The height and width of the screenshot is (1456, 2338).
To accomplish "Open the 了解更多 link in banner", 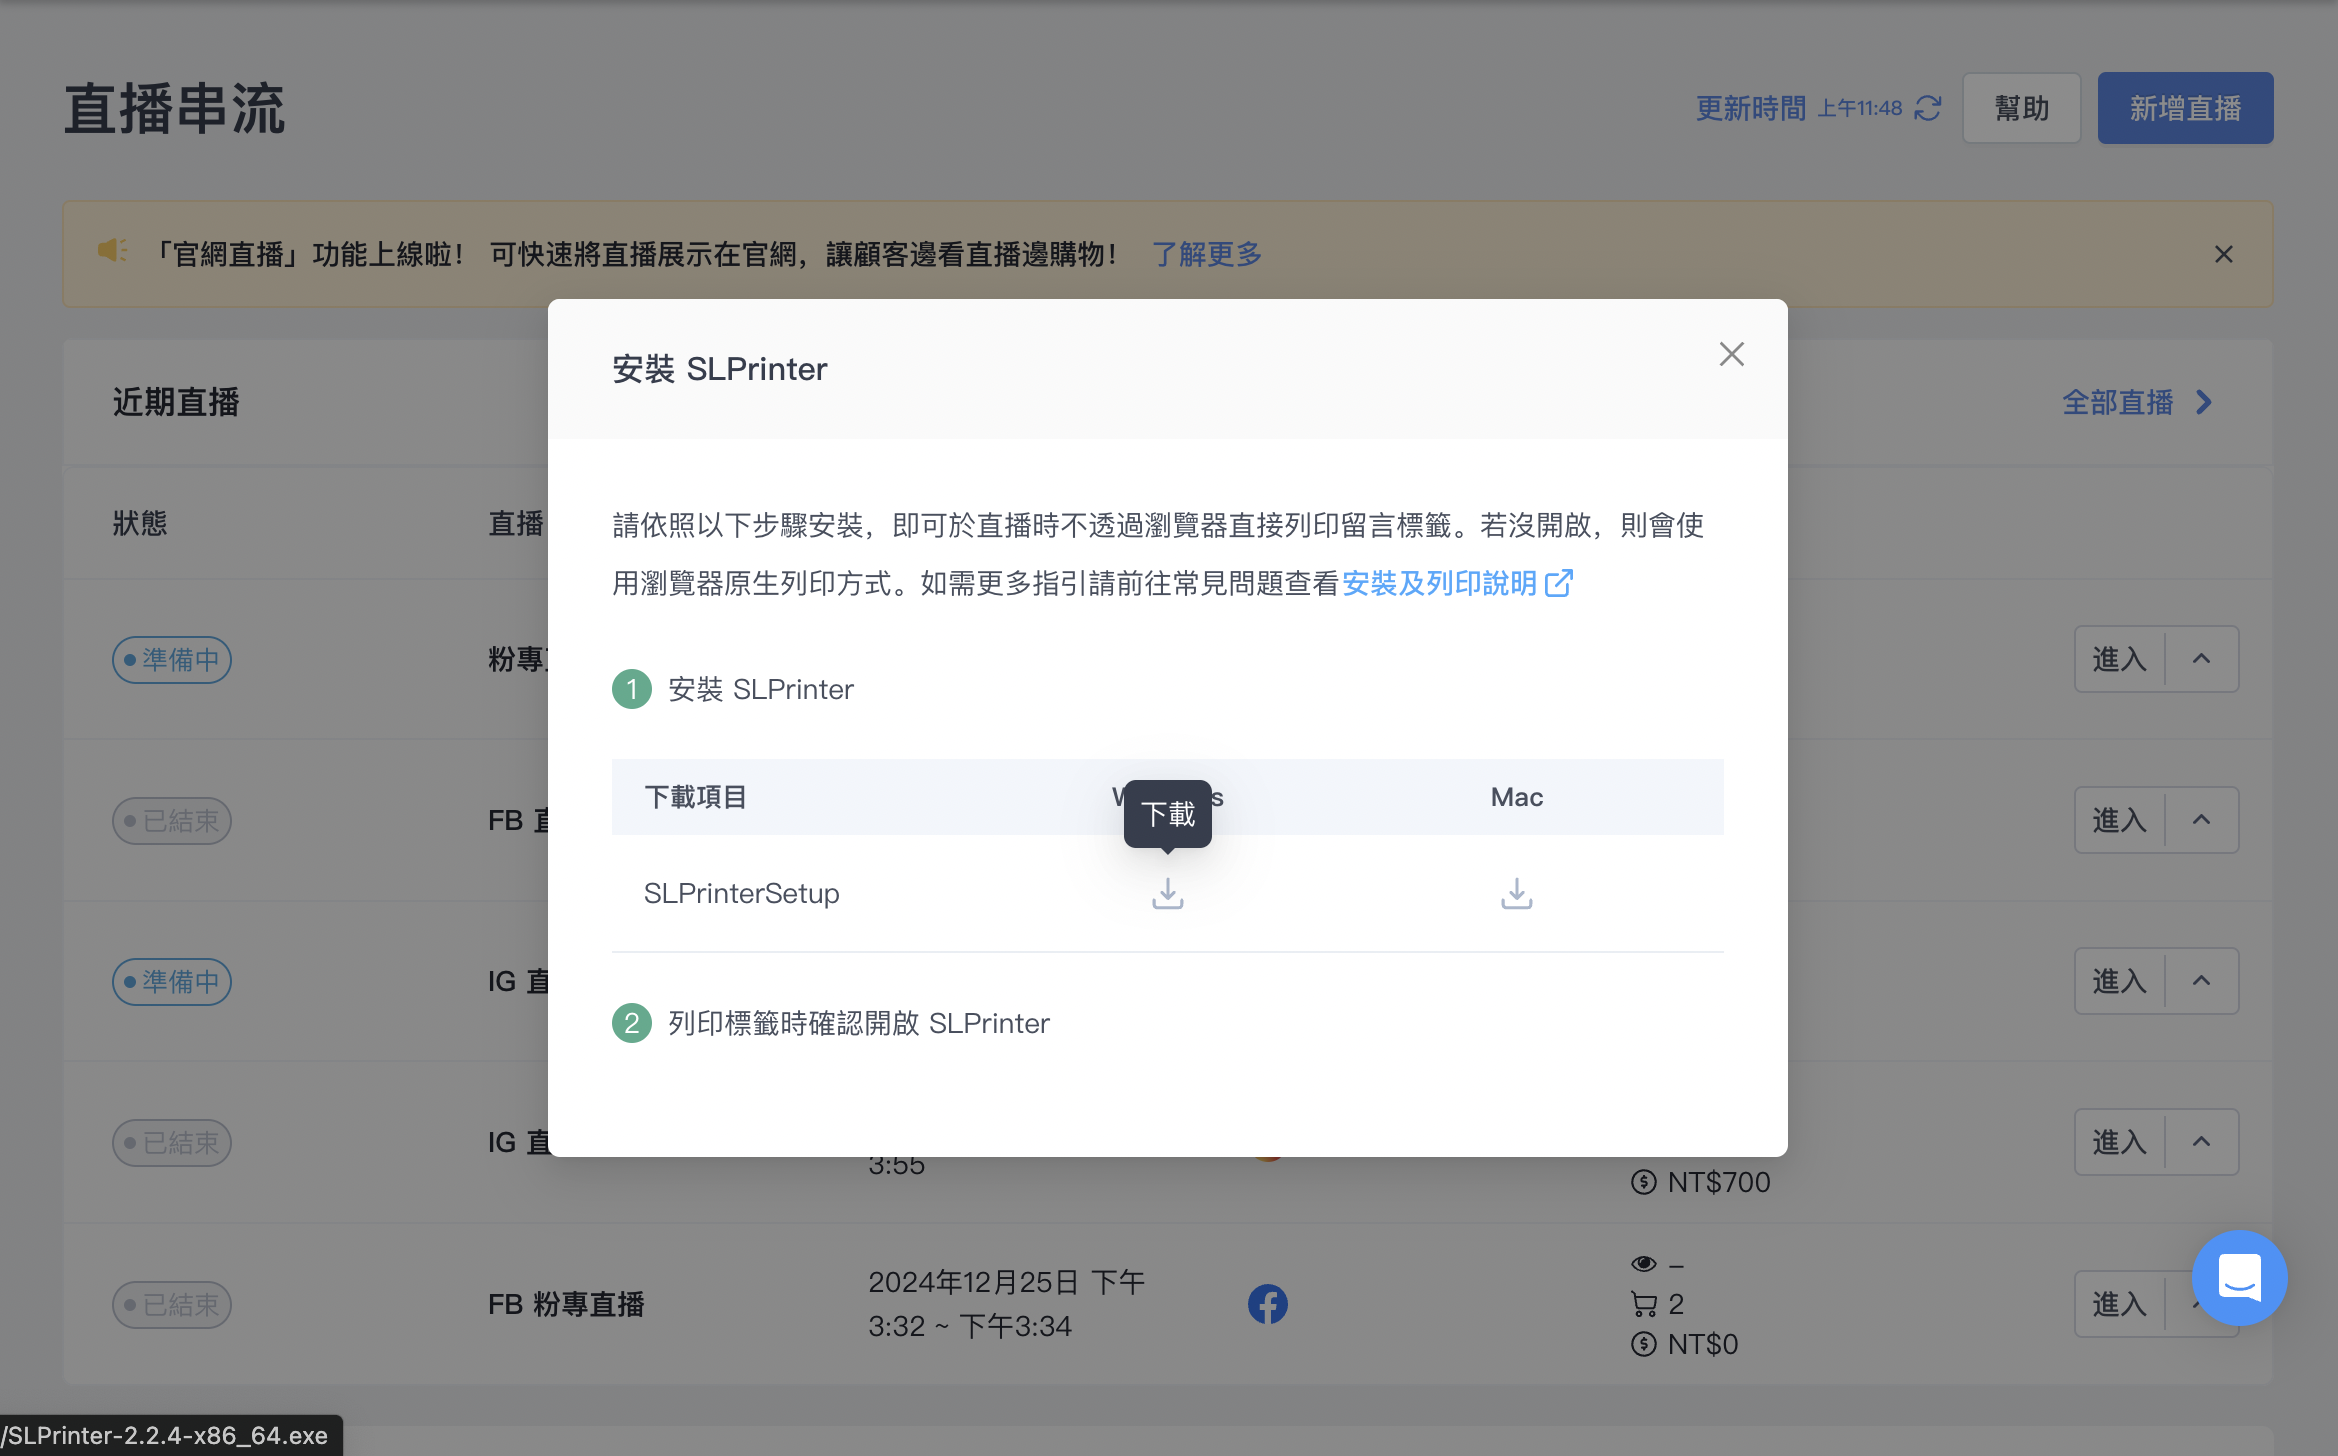I will click(1206, 254).
